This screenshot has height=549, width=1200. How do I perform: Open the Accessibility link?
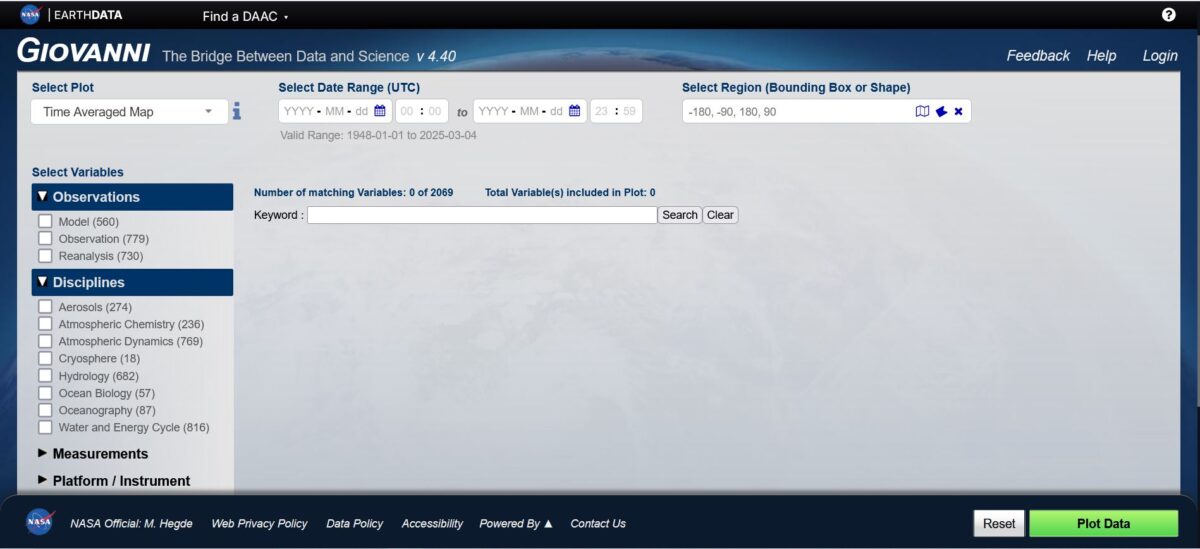point(432,523)
